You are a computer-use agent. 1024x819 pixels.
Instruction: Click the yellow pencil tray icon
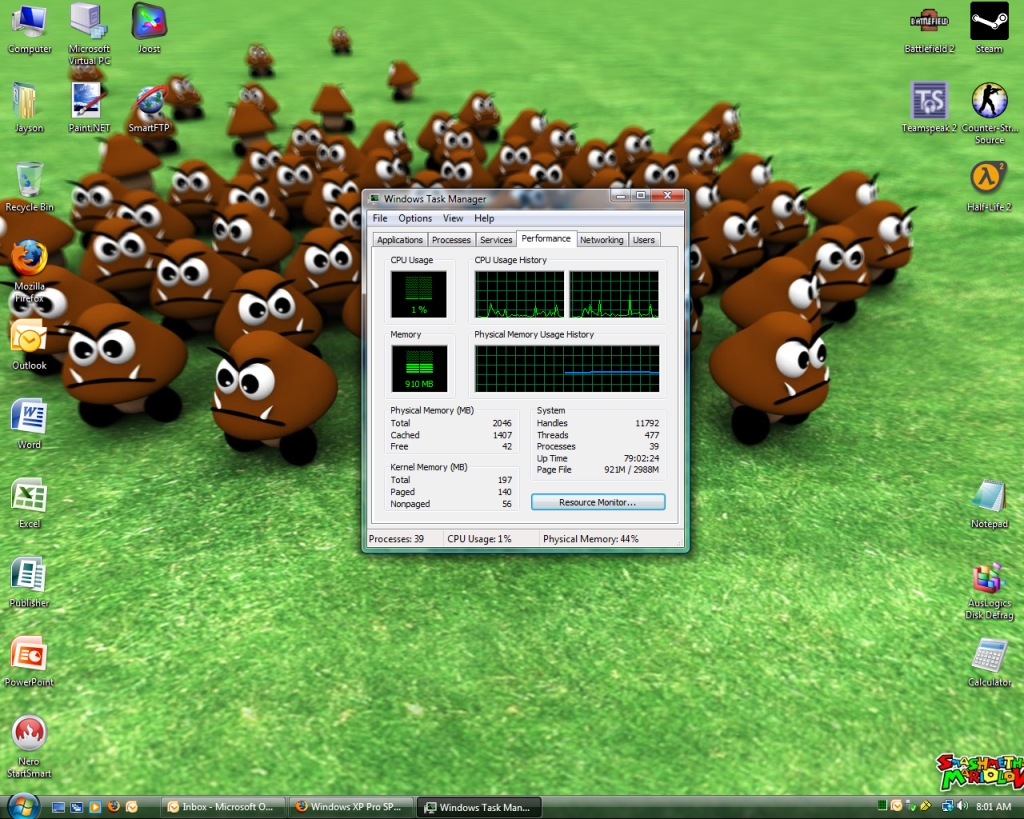(x=925, y=806)
